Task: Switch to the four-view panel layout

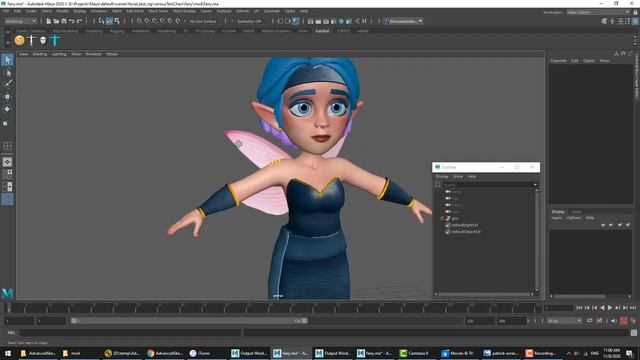Action: coord(7,174)
